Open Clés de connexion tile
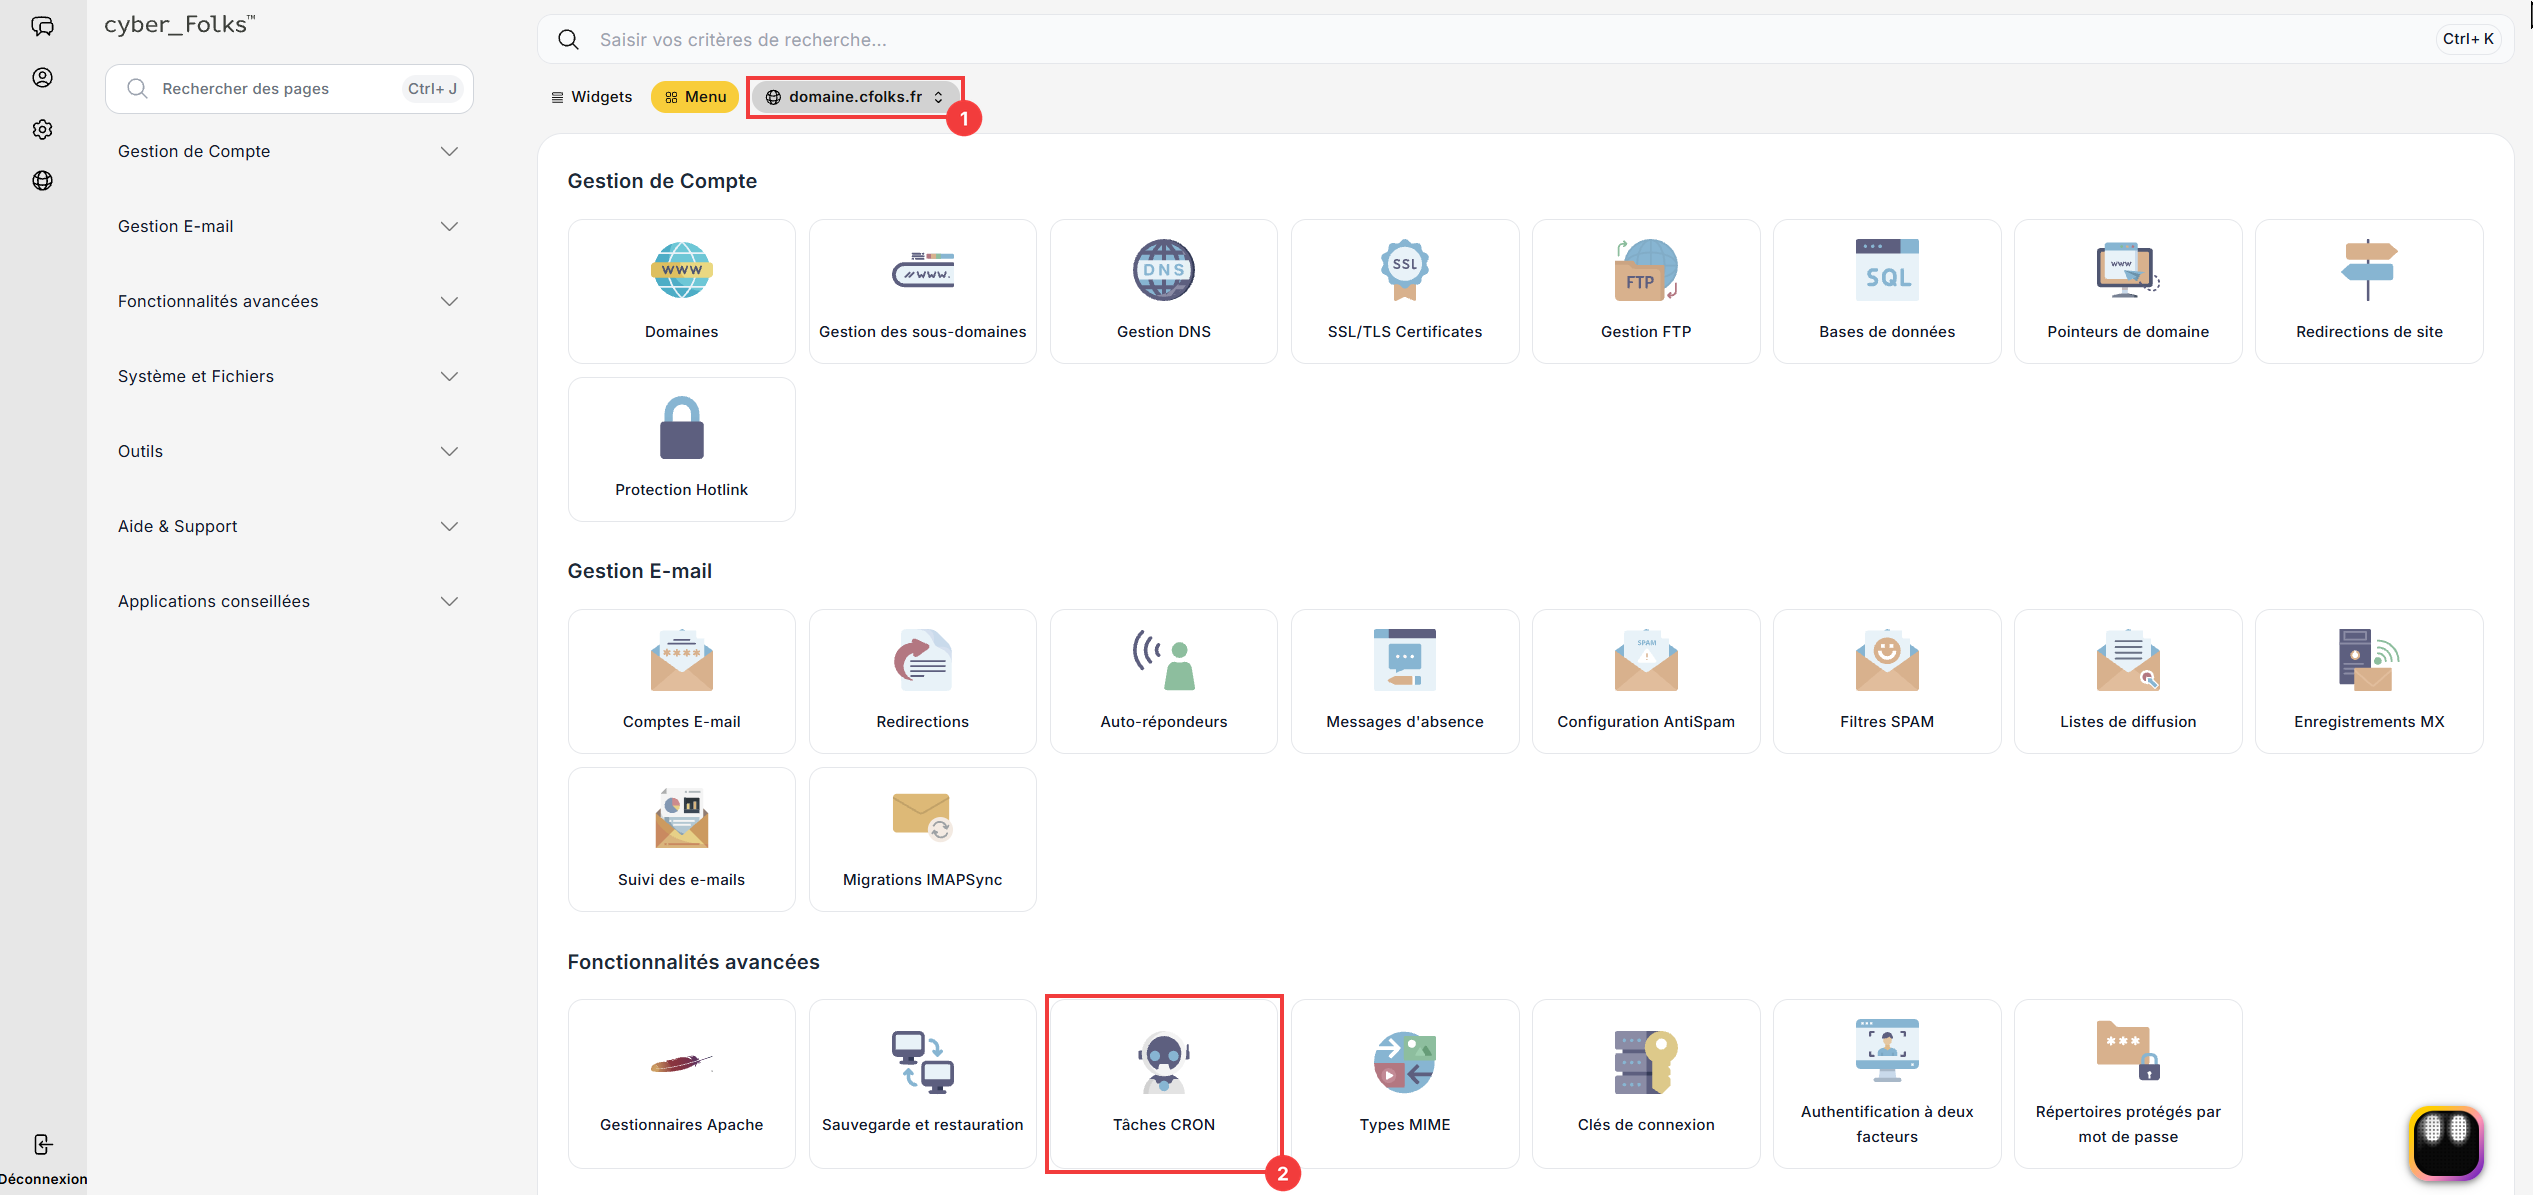This screenshot has height=1195, width=2533. pos(1645,1084)
